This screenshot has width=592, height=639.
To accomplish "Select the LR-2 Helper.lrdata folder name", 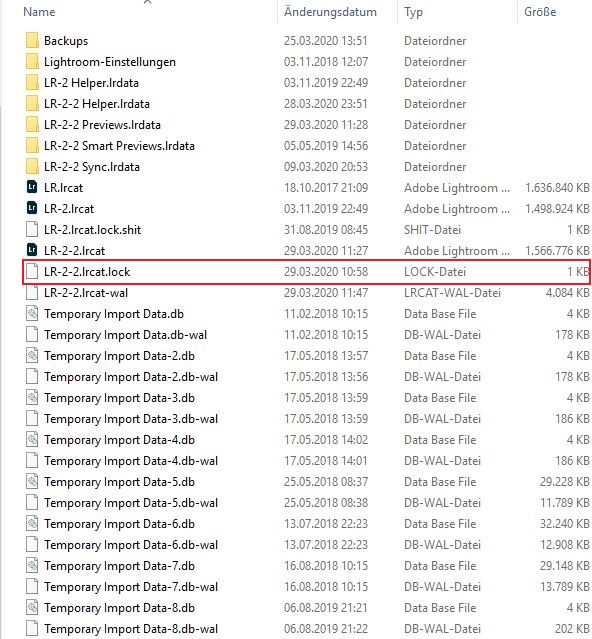I will (x=91, y=83).
